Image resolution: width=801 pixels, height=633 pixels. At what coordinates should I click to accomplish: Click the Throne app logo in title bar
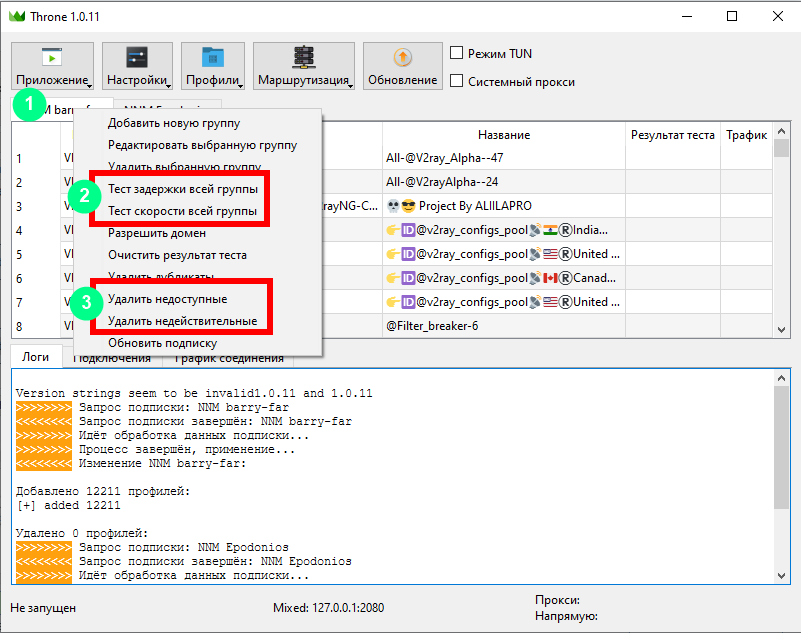tap(17, 17)
